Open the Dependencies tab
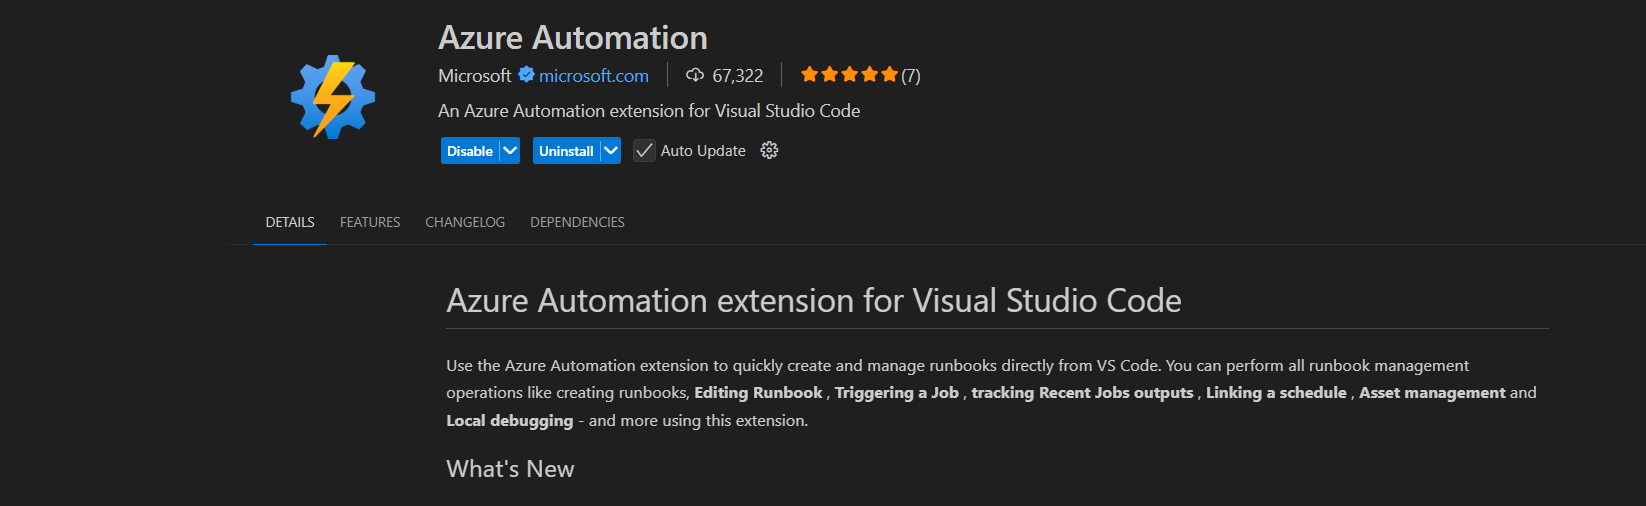This screenshot has width=1646, height=506. tap(577, 222)
